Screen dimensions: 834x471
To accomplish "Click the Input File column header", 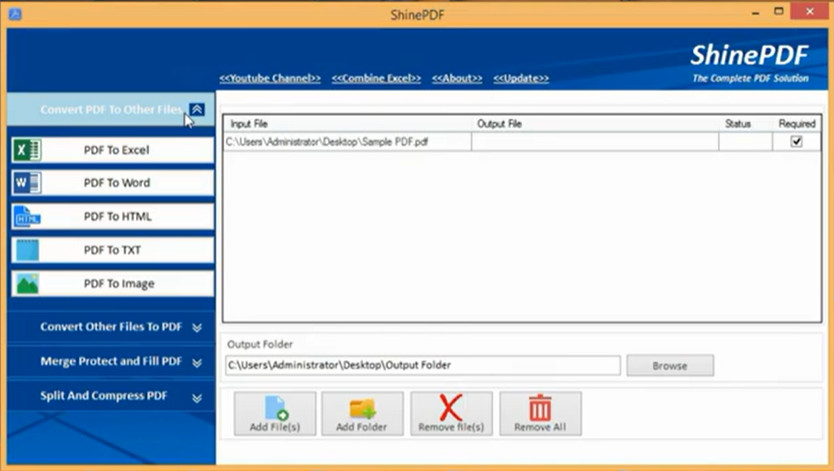I will [348, 124].
